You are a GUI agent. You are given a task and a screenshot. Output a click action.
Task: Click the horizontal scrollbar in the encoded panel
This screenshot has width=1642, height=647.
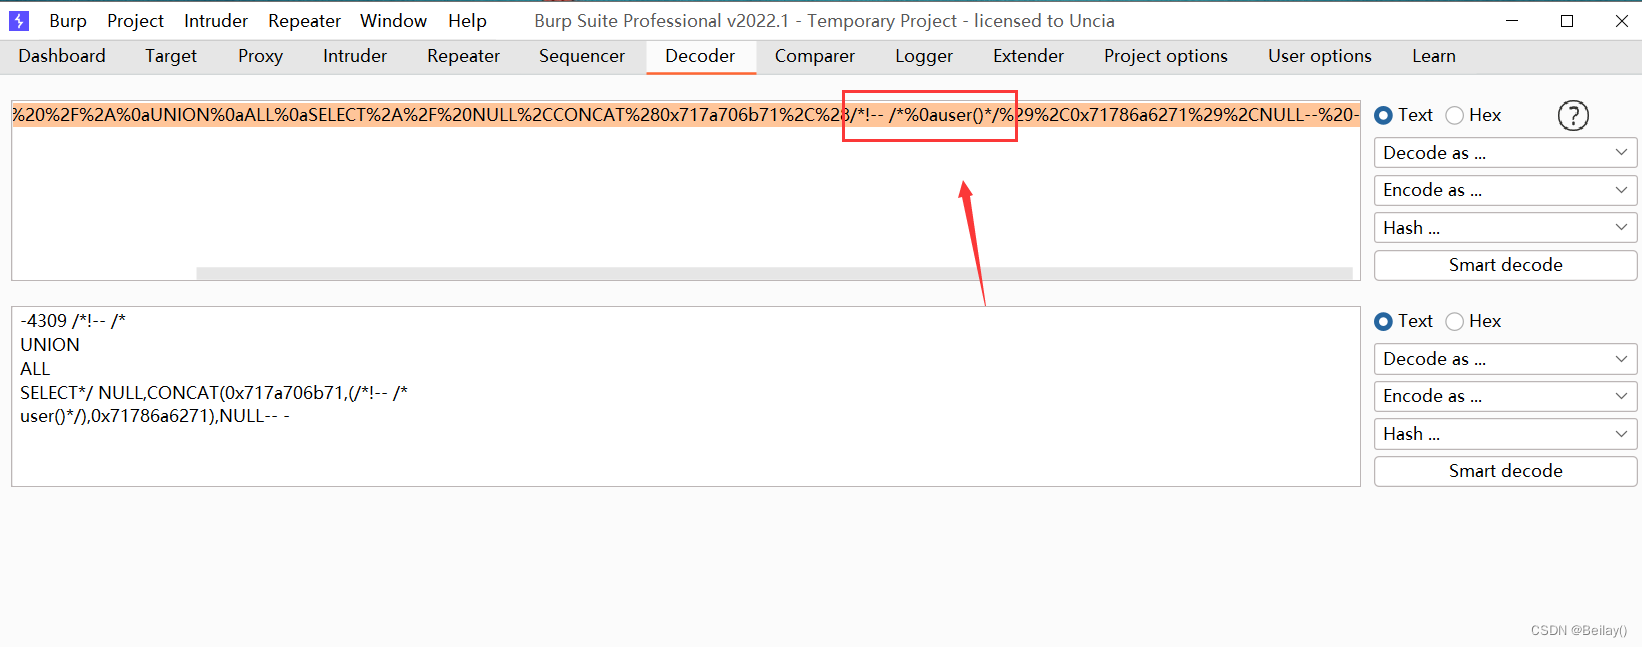pos(774,273)
